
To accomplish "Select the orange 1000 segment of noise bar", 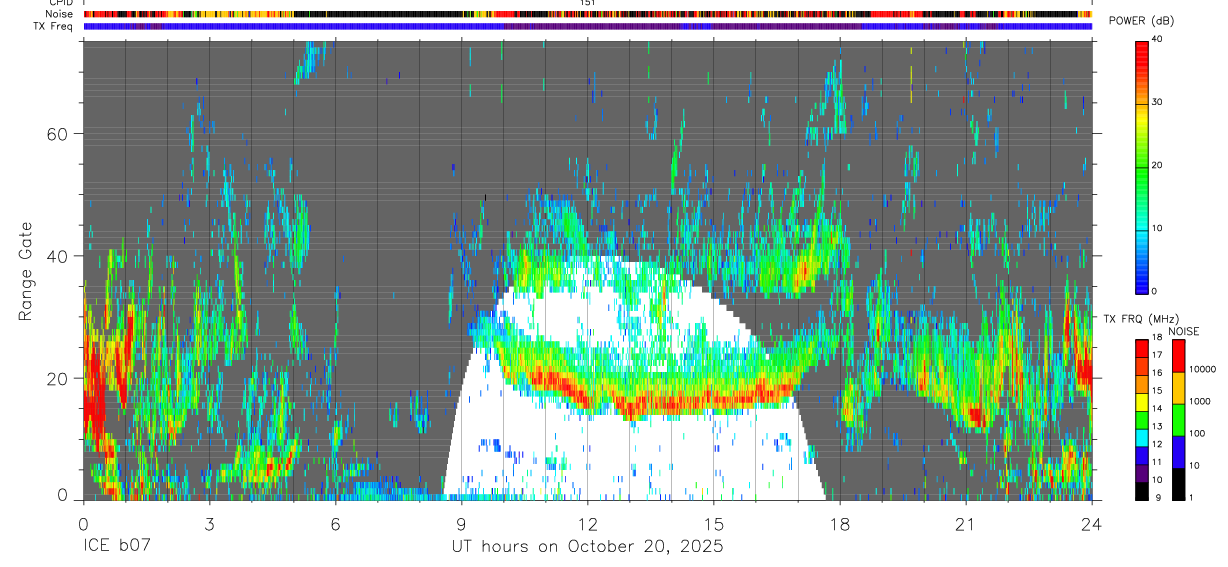I will click(x=1178, y=388).
